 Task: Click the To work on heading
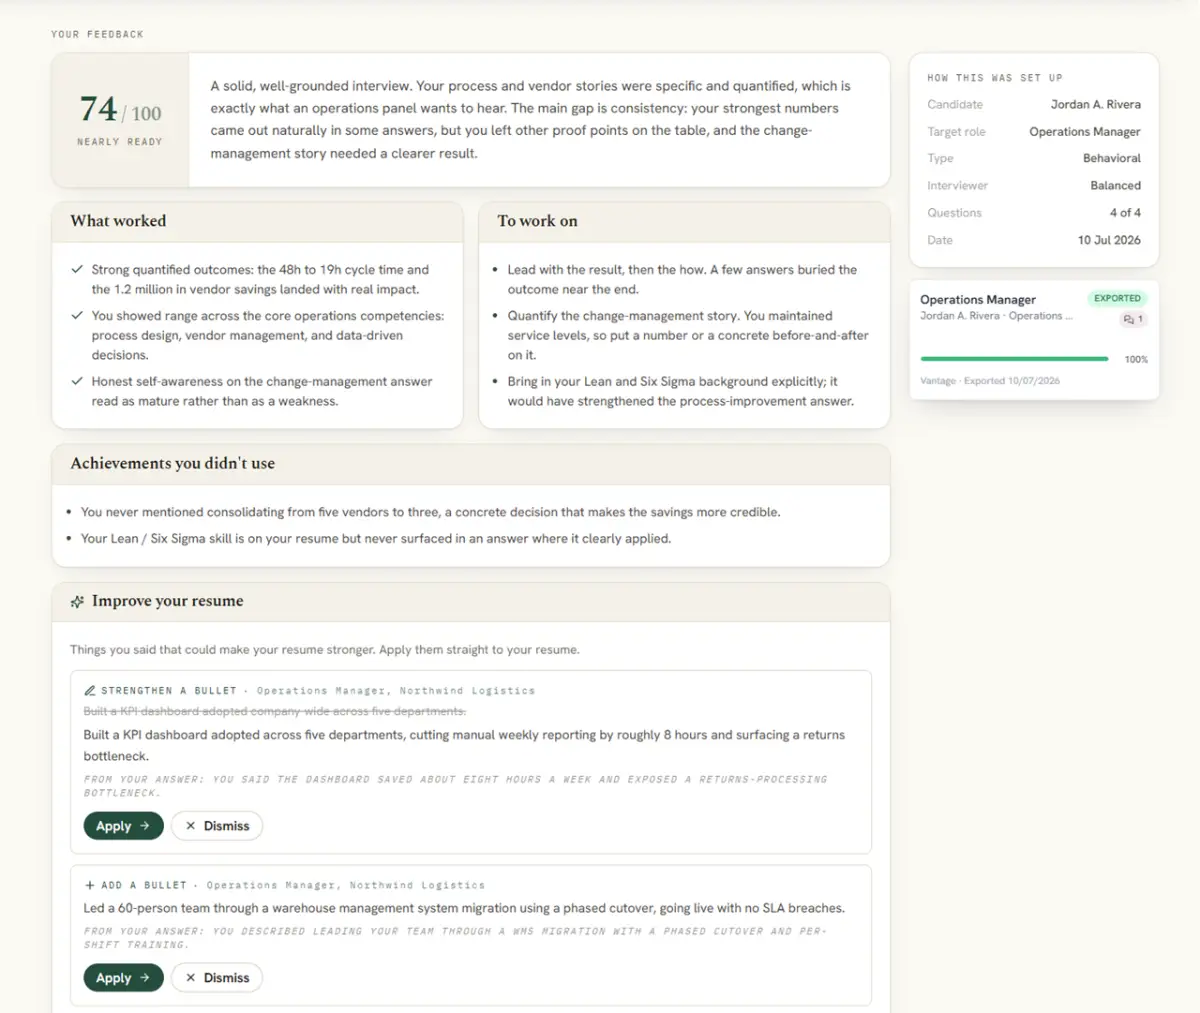click(x=538, y=221)
